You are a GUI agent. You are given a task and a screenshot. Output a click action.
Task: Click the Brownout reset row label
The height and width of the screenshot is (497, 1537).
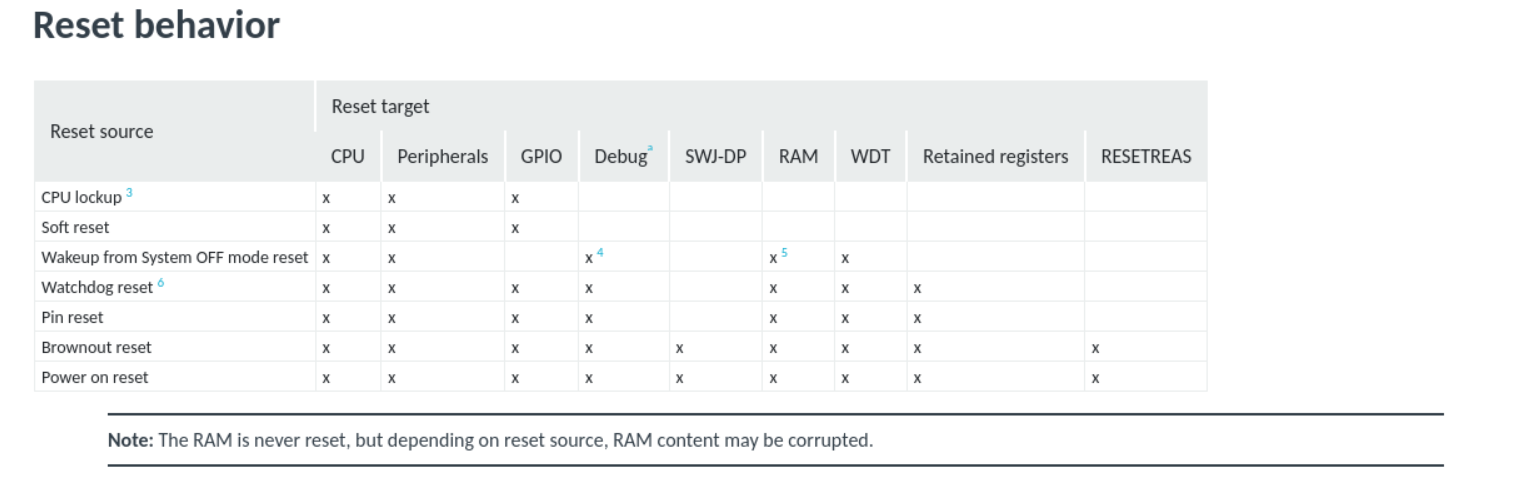(x=96, y=347)
